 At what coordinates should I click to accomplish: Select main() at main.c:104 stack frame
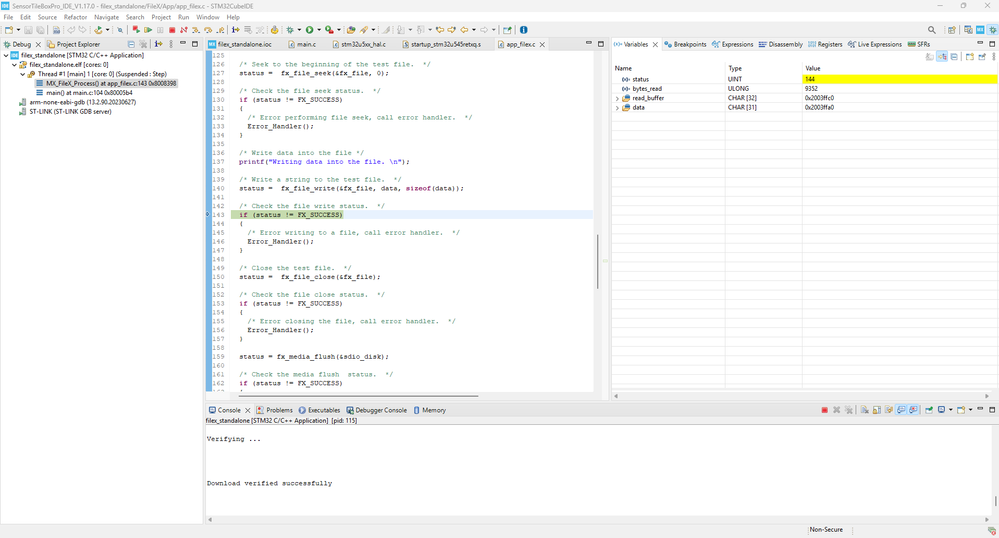tap(84, 93)
